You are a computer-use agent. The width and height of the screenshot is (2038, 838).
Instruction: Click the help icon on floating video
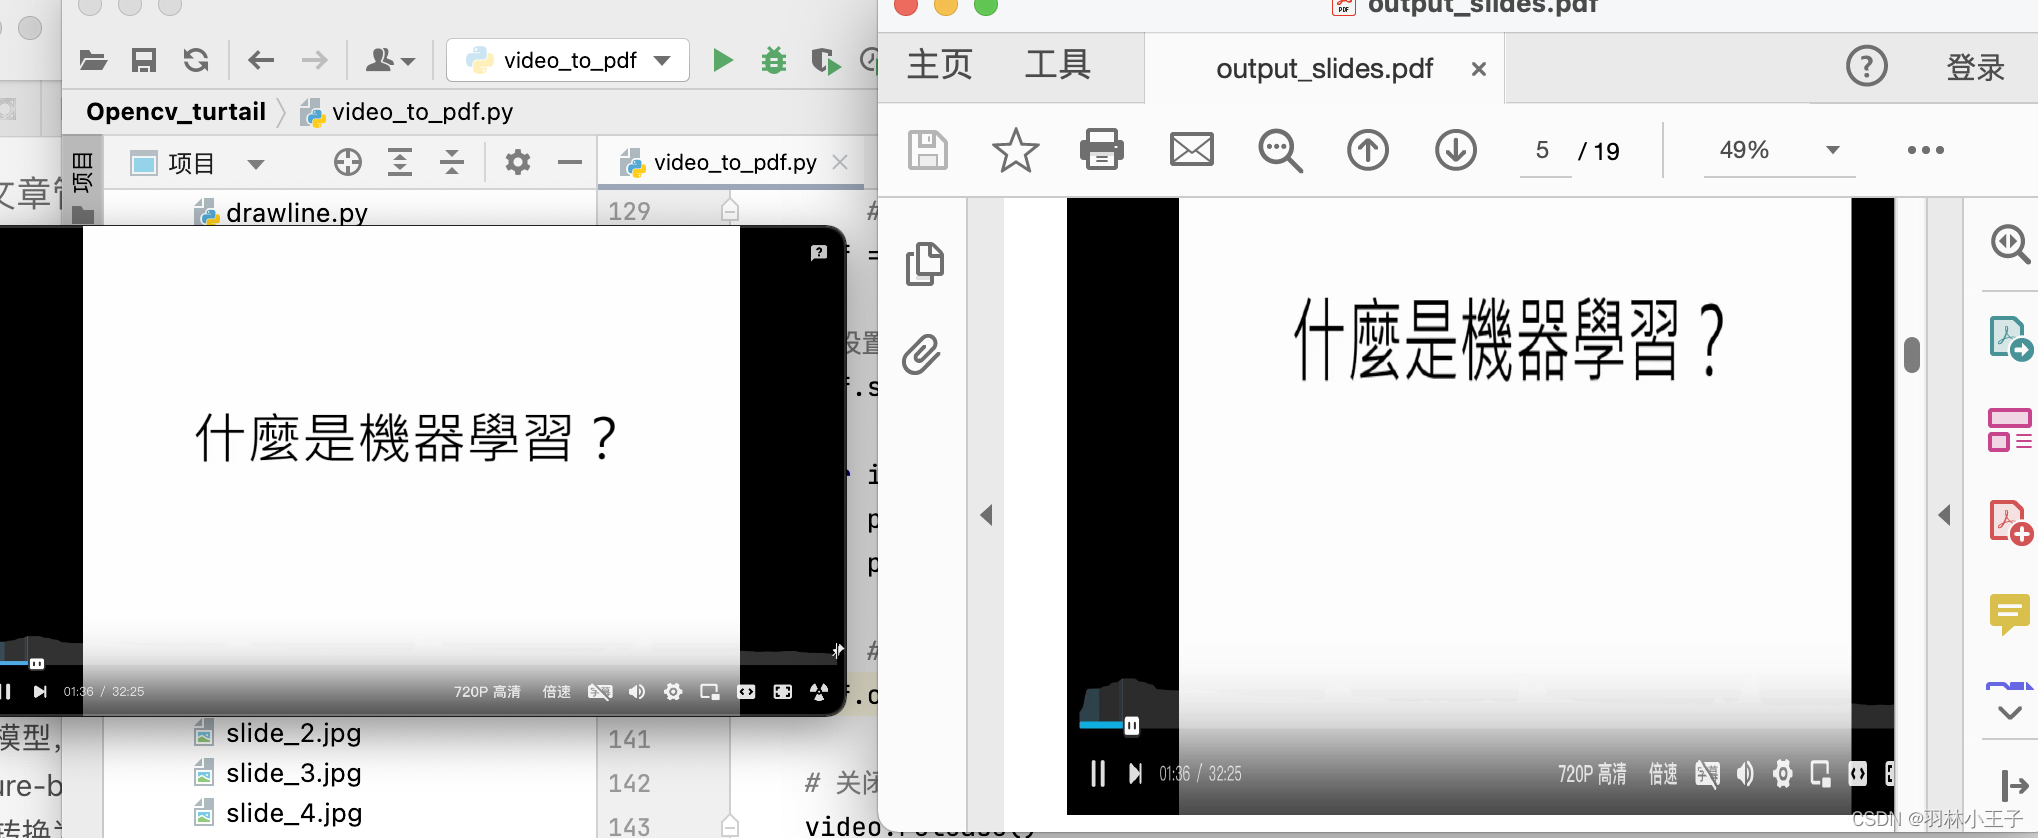(x=819, y=253)
